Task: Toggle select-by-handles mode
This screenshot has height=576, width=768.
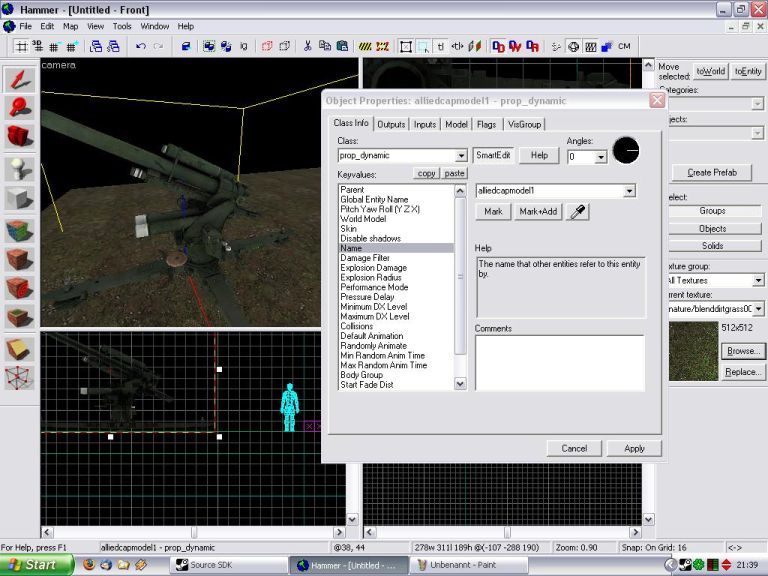Action: [406, 47]
